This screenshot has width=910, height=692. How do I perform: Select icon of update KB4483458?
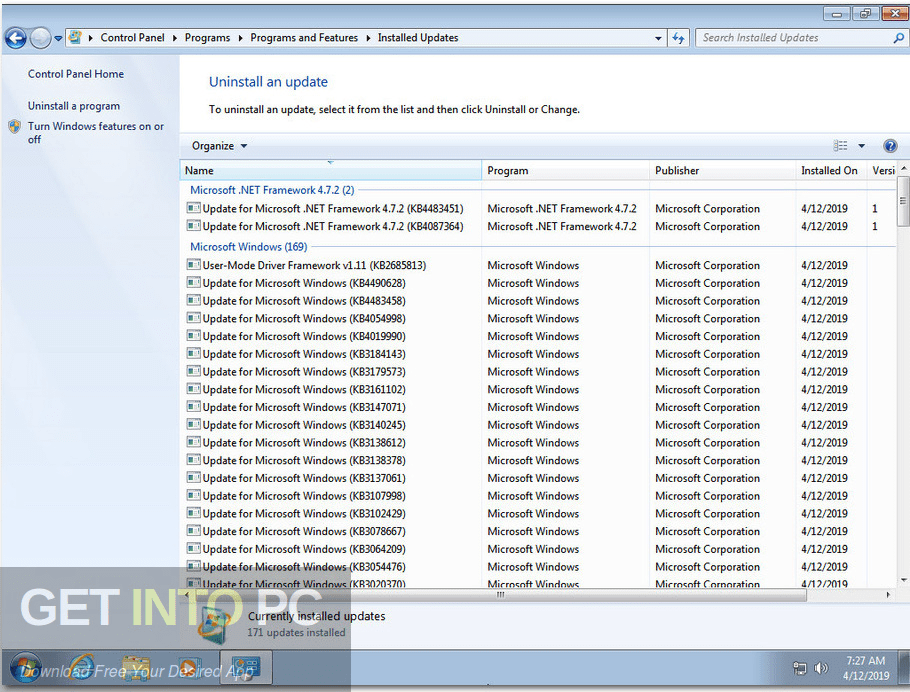(193, 300)
